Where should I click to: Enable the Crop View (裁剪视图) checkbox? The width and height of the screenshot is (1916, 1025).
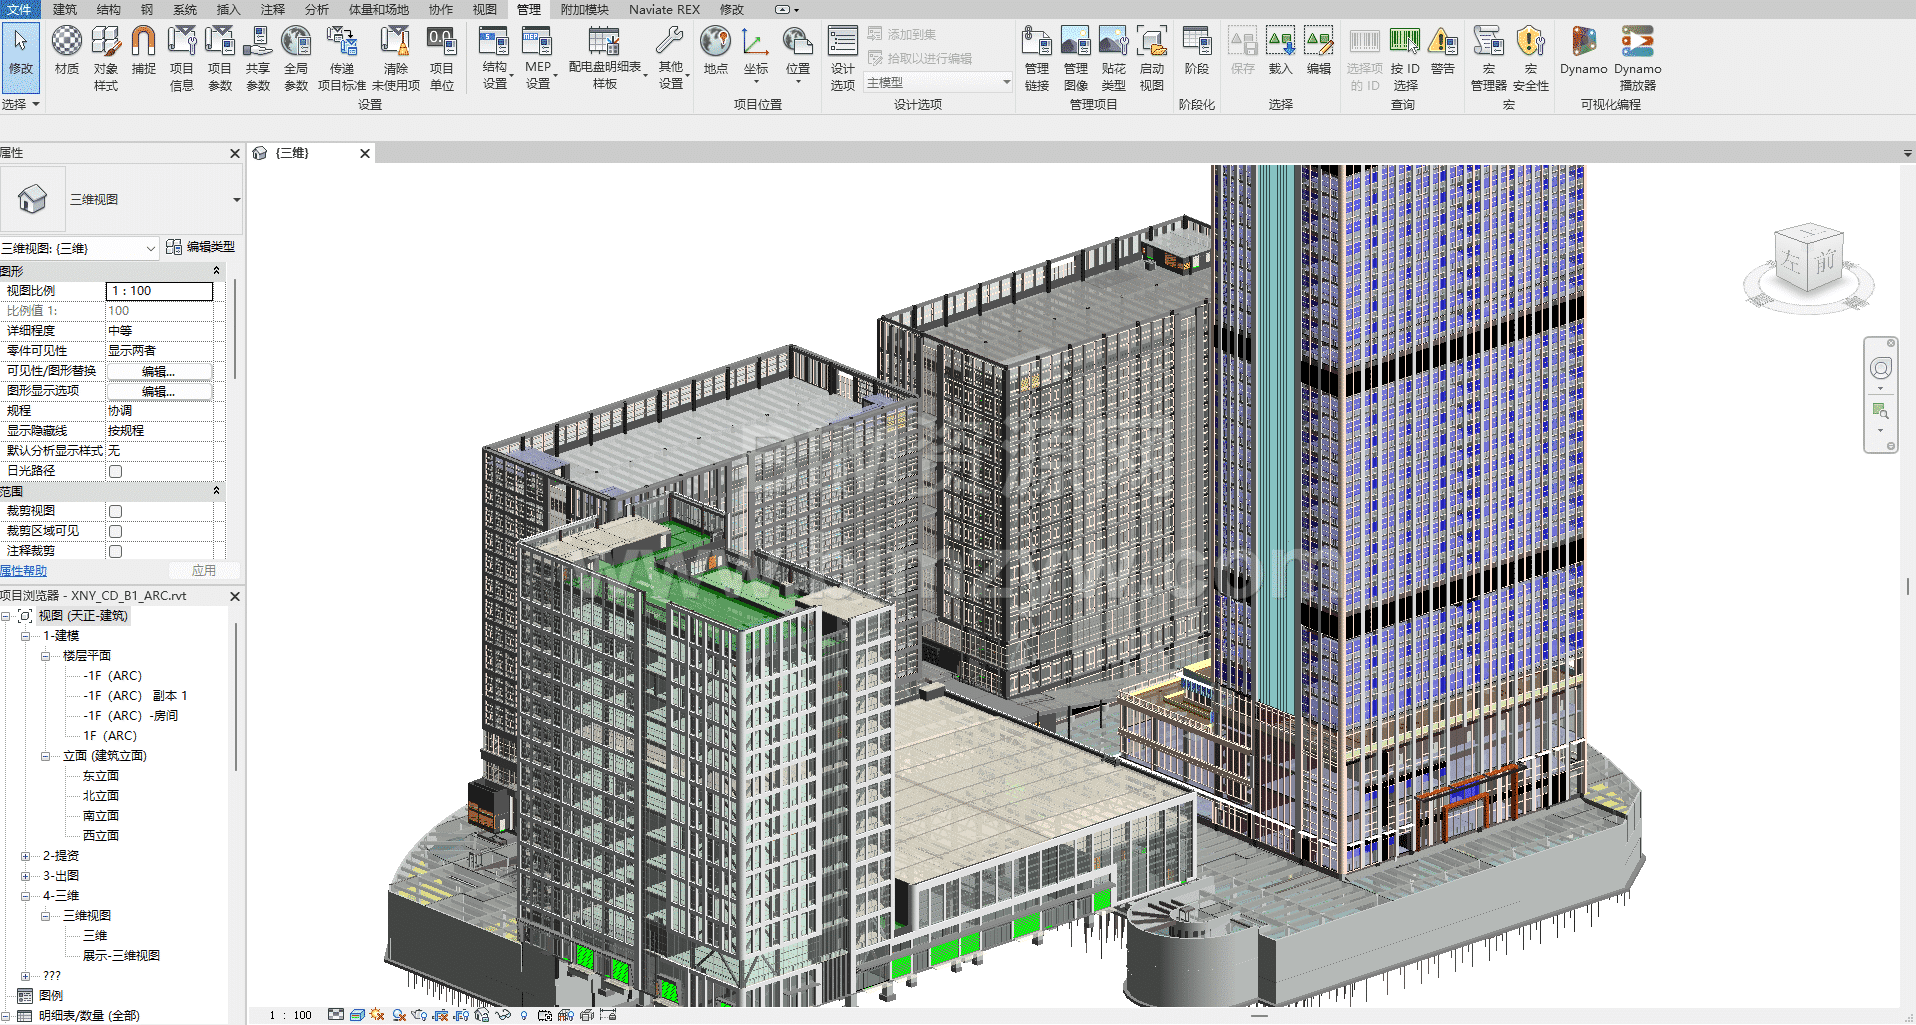[x=116, y=511]
